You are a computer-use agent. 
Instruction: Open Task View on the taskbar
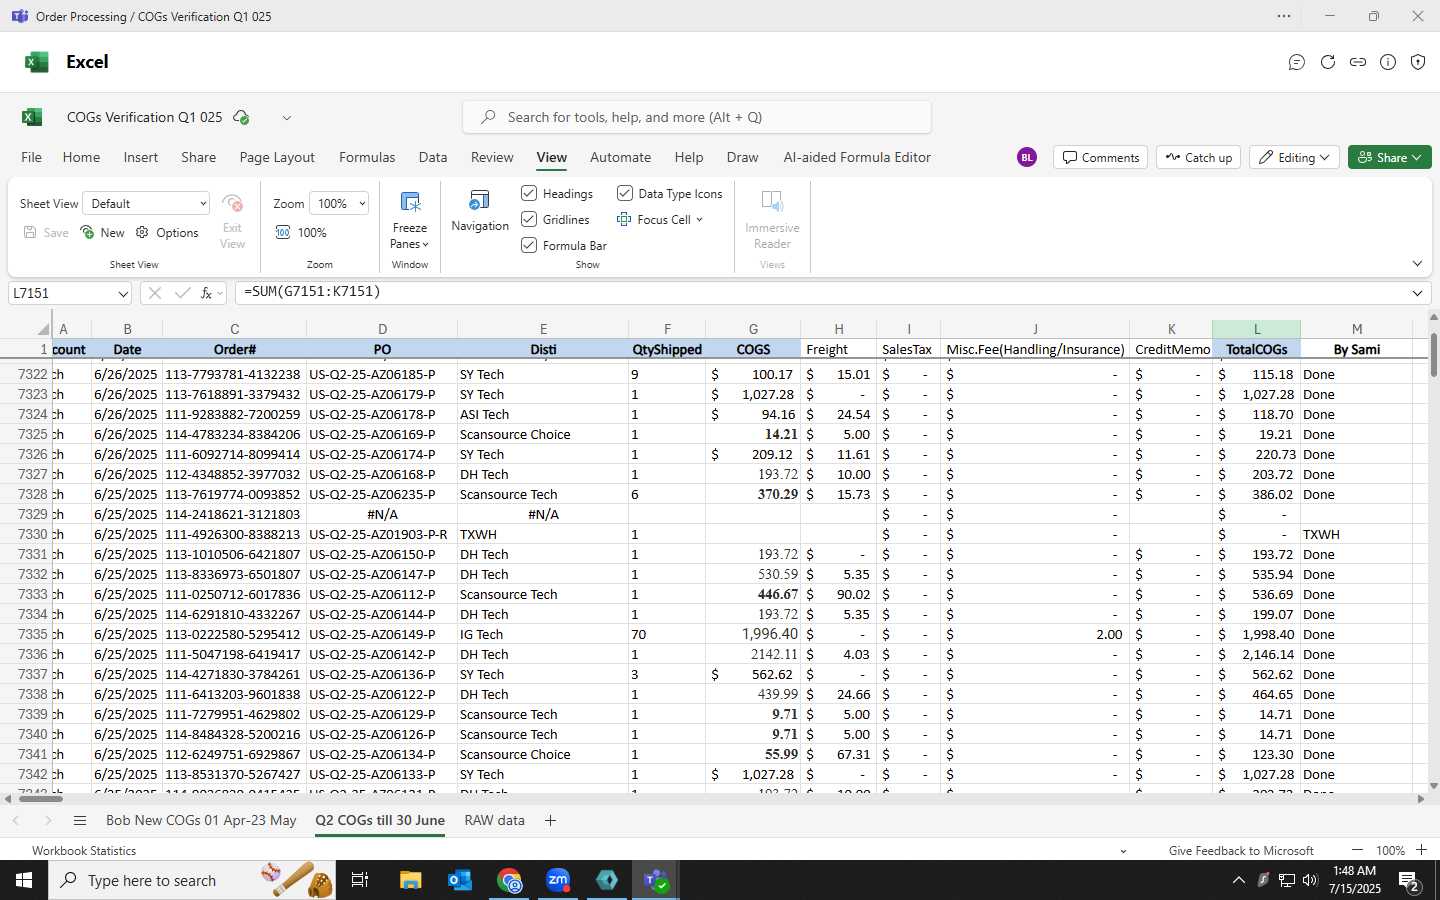click(360, 880)
